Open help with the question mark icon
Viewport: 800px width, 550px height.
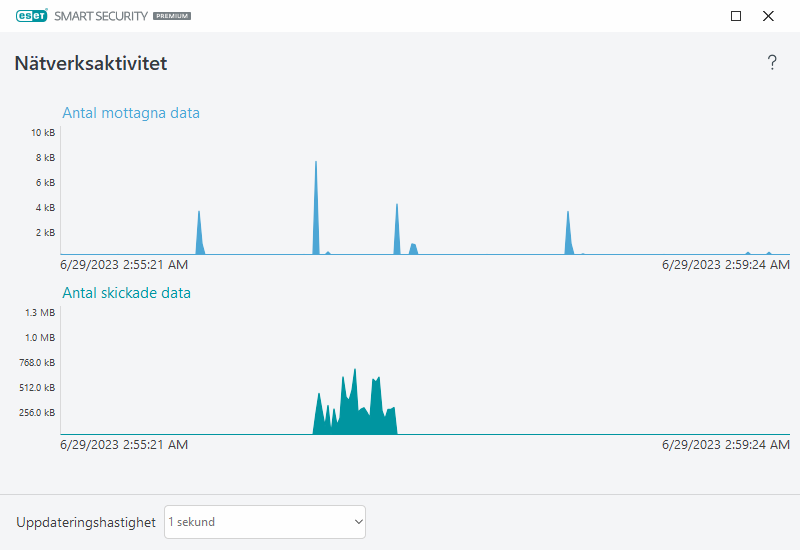point(772,63)
